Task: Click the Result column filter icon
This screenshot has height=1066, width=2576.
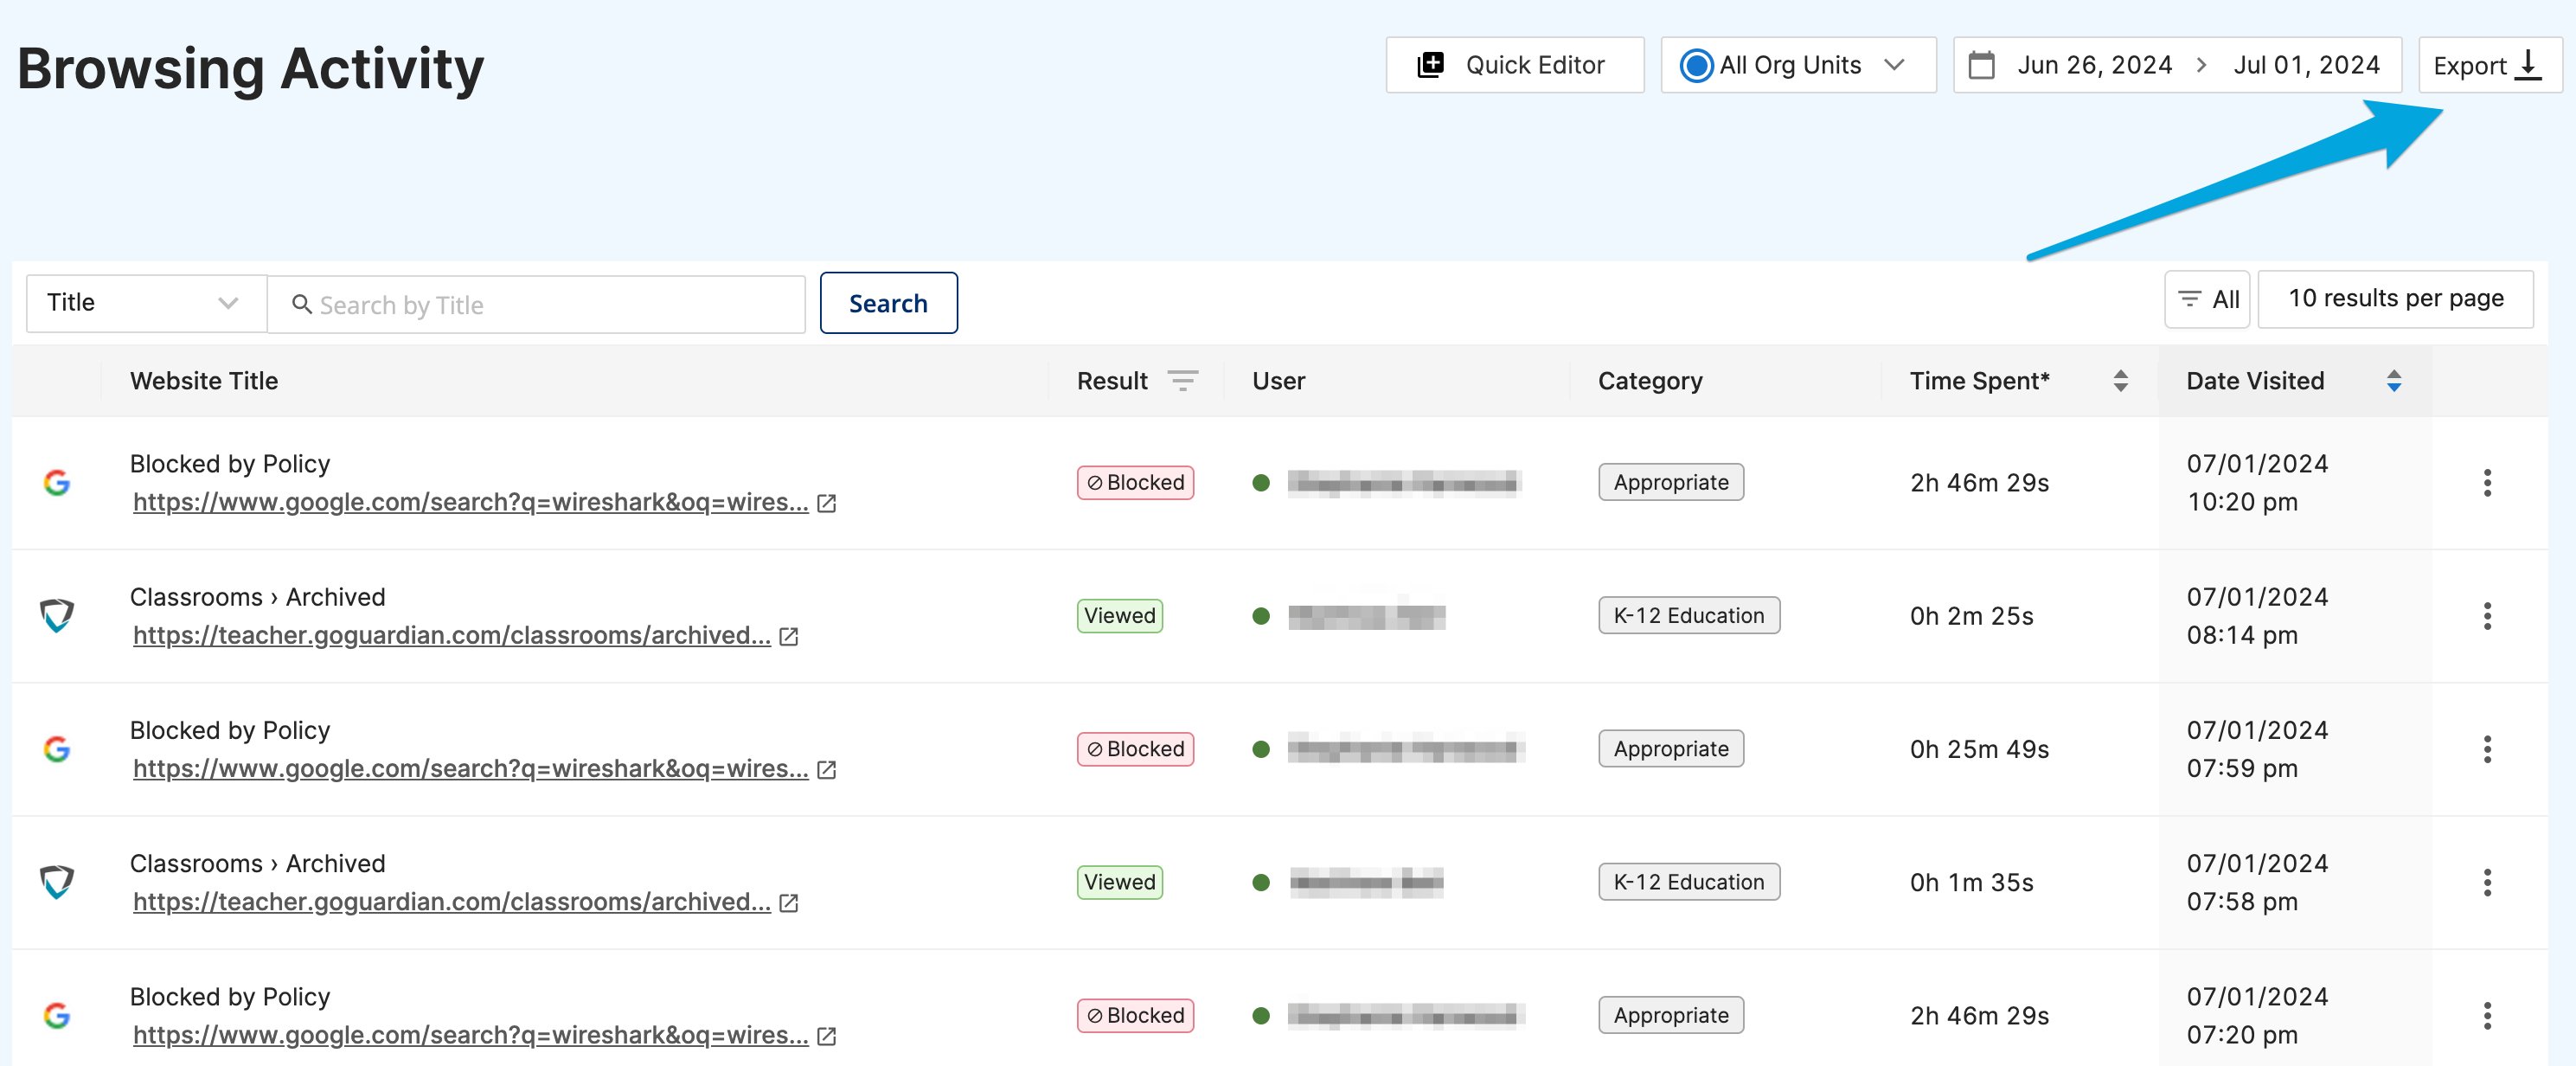Action: [x=1182, y=381]
